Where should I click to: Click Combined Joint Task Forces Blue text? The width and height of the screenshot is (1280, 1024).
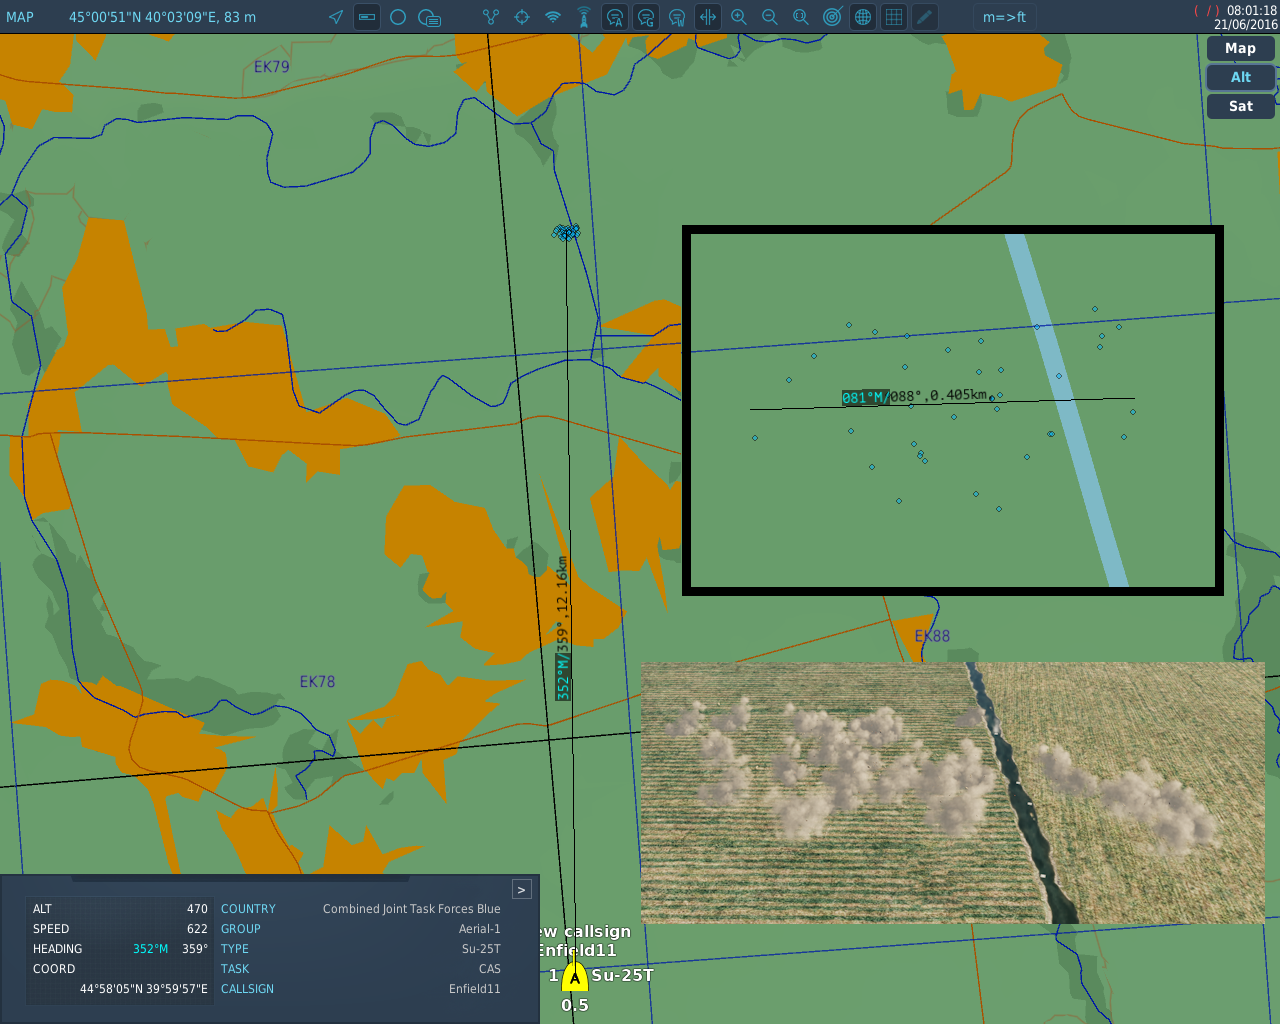click(411, 909)
